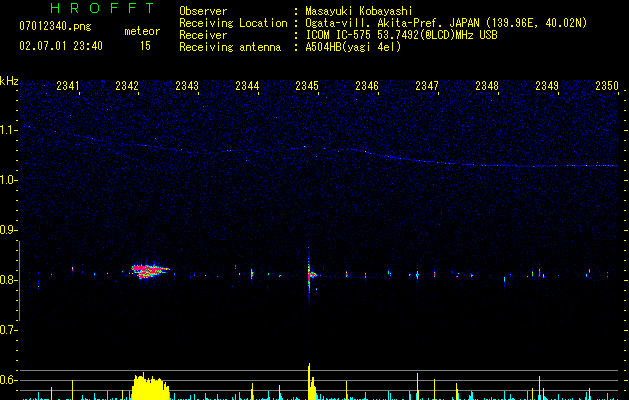Click the Ogata-vill. Akita-Pref. JAPAN location text

446,23
